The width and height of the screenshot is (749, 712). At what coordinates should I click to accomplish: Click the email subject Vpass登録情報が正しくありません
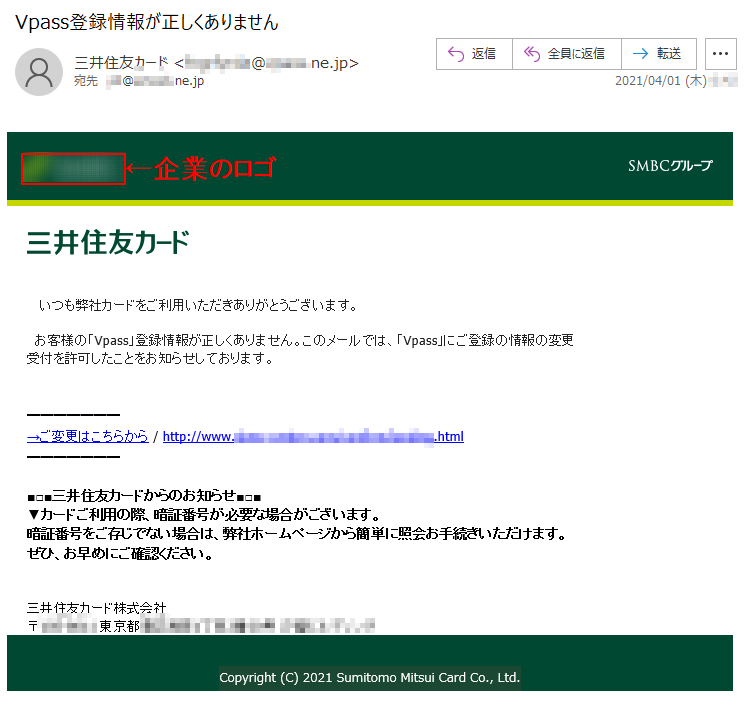pyautogui.click(x=147, y=22)
